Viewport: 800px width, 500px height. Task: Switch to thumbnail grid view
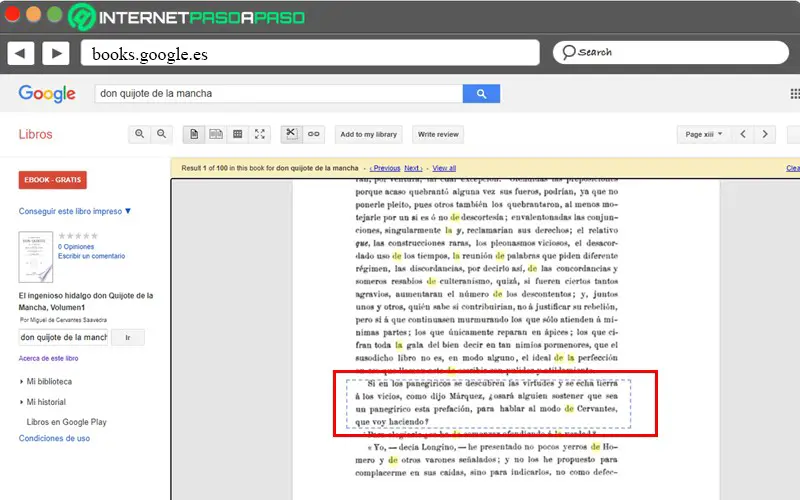tap(238, 134)
